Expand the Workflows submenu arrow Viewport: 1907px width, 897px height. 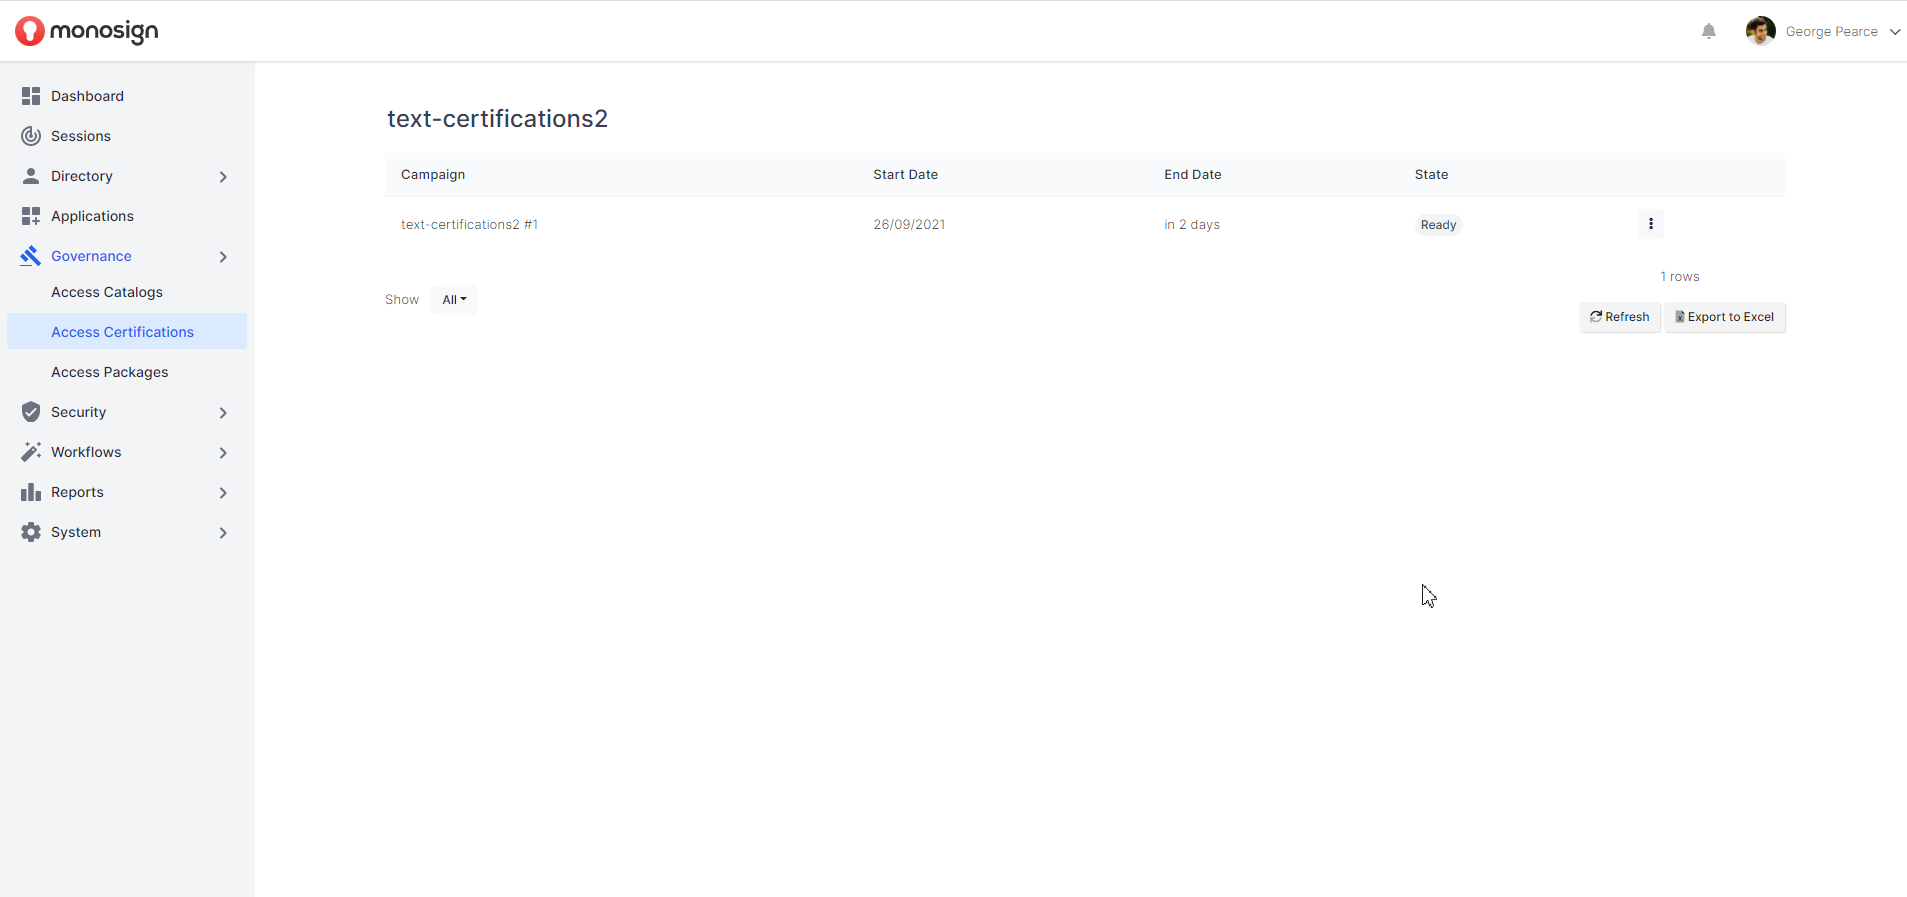(223, 453)
